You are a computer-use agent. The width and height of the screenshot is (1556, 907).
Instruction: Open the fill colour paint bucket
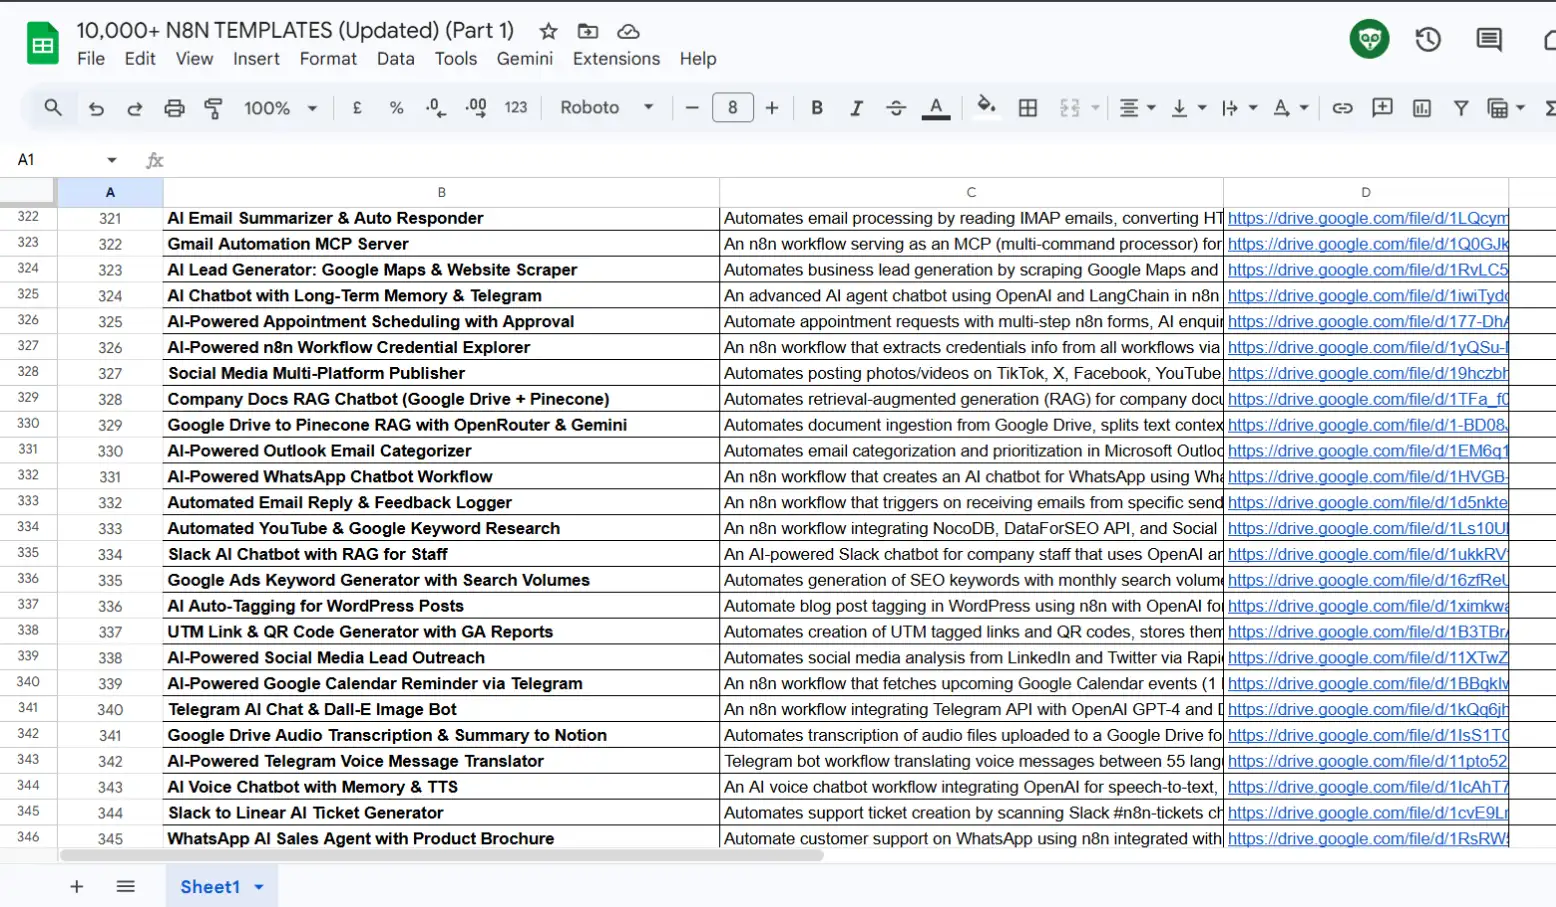[986, 106]
